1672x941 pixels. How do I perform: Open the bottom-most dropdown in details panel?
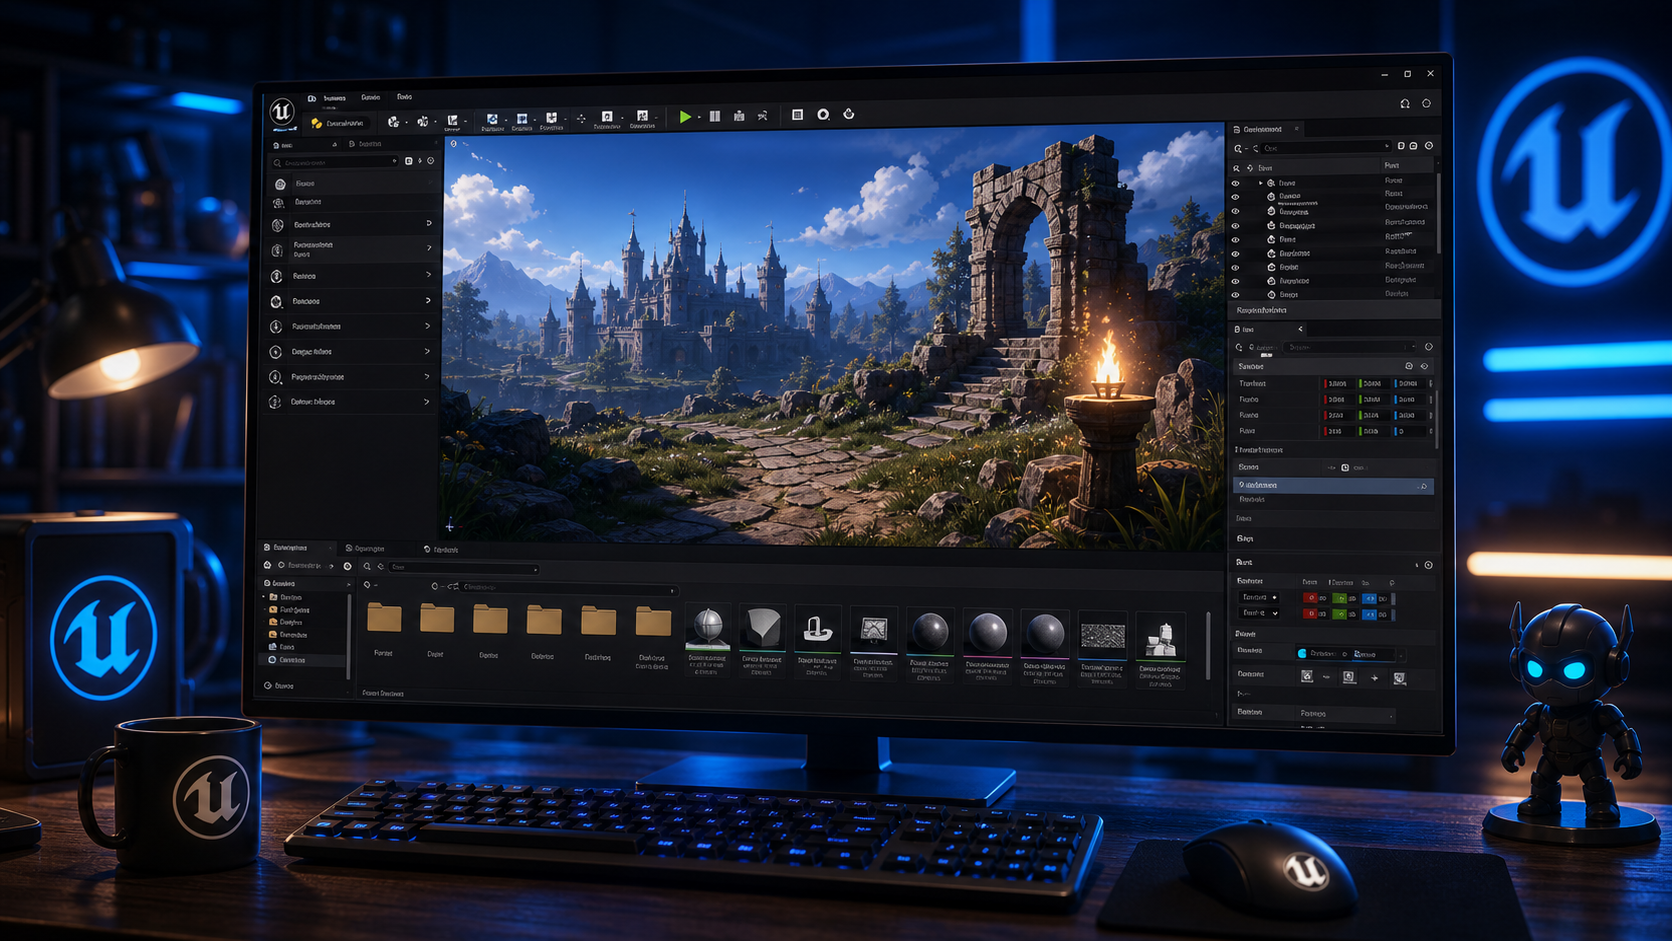(x=1345, y=715)
